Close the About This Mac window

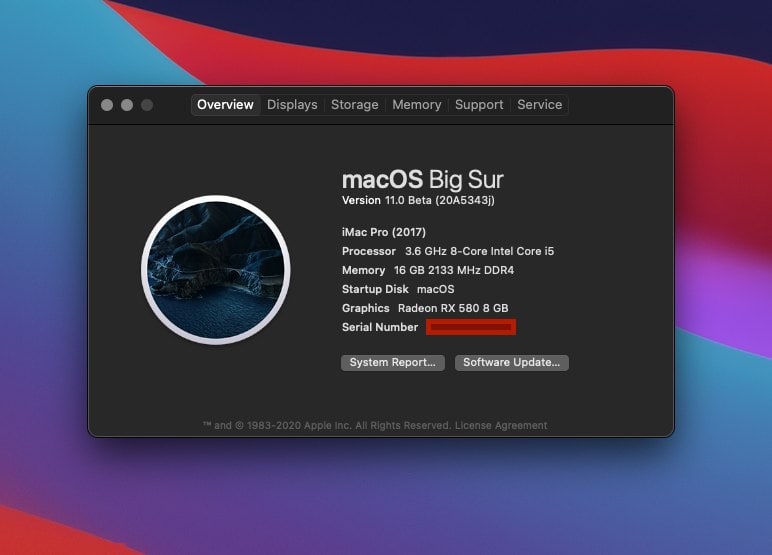tap(107, 105)
